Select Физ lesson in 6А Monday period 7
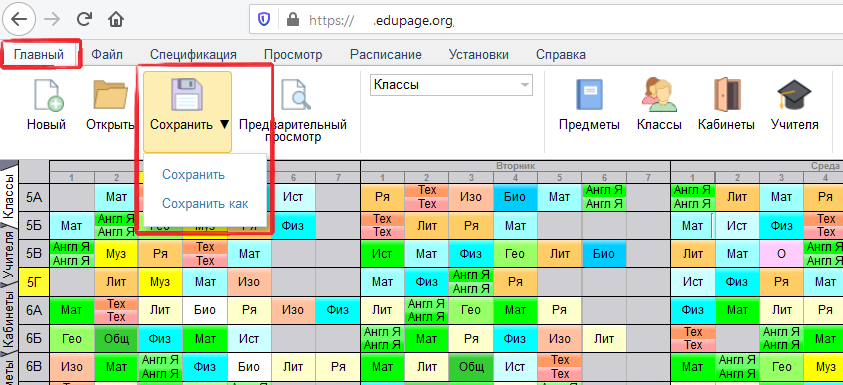This screenshot has height=385, width=843. pyautogui.click(x=338, y=310)
